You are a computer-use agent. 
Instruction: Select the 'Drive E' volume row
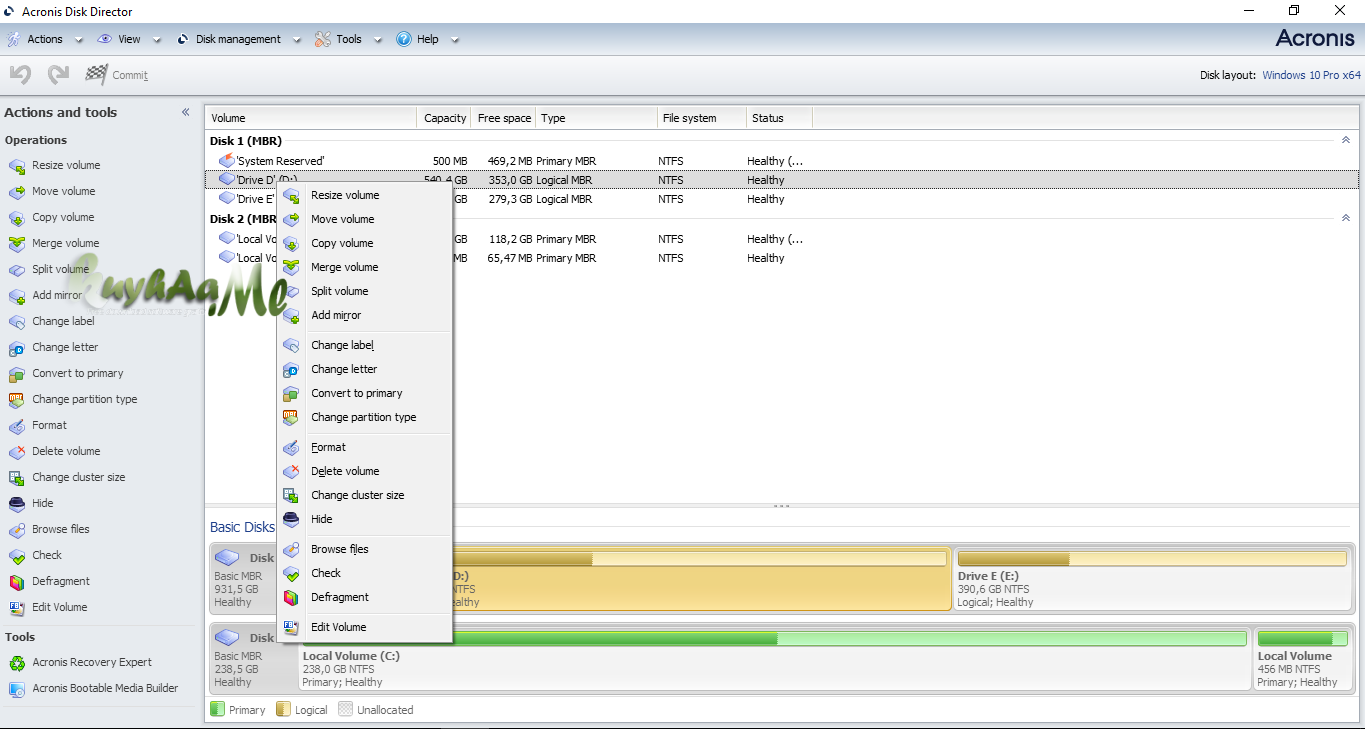(782, 199)
